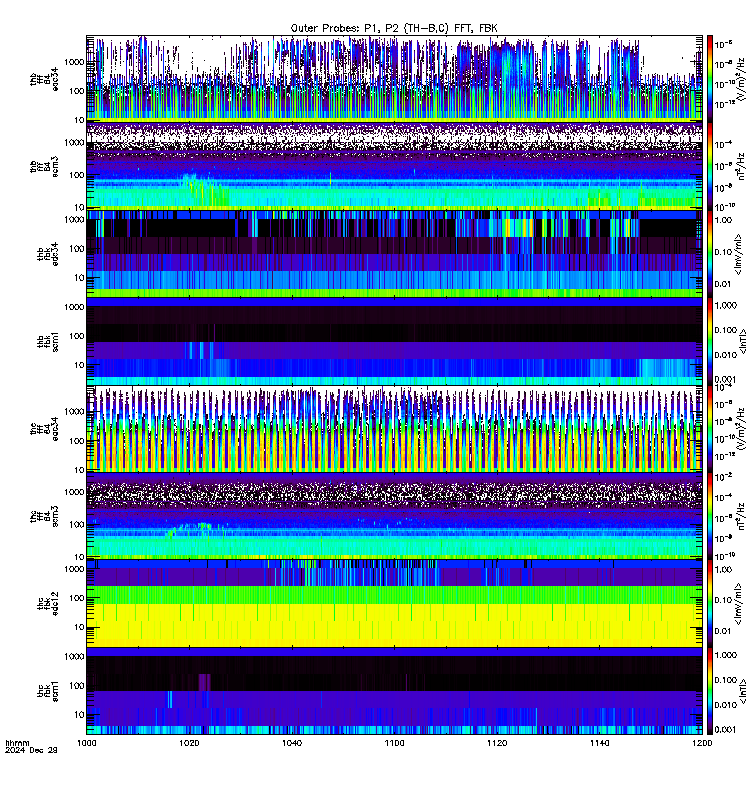Click the 'nT²/Hz' unit label of the thc scm3 color bar
Screen dimensions: 750x800
tap(741, 516)
